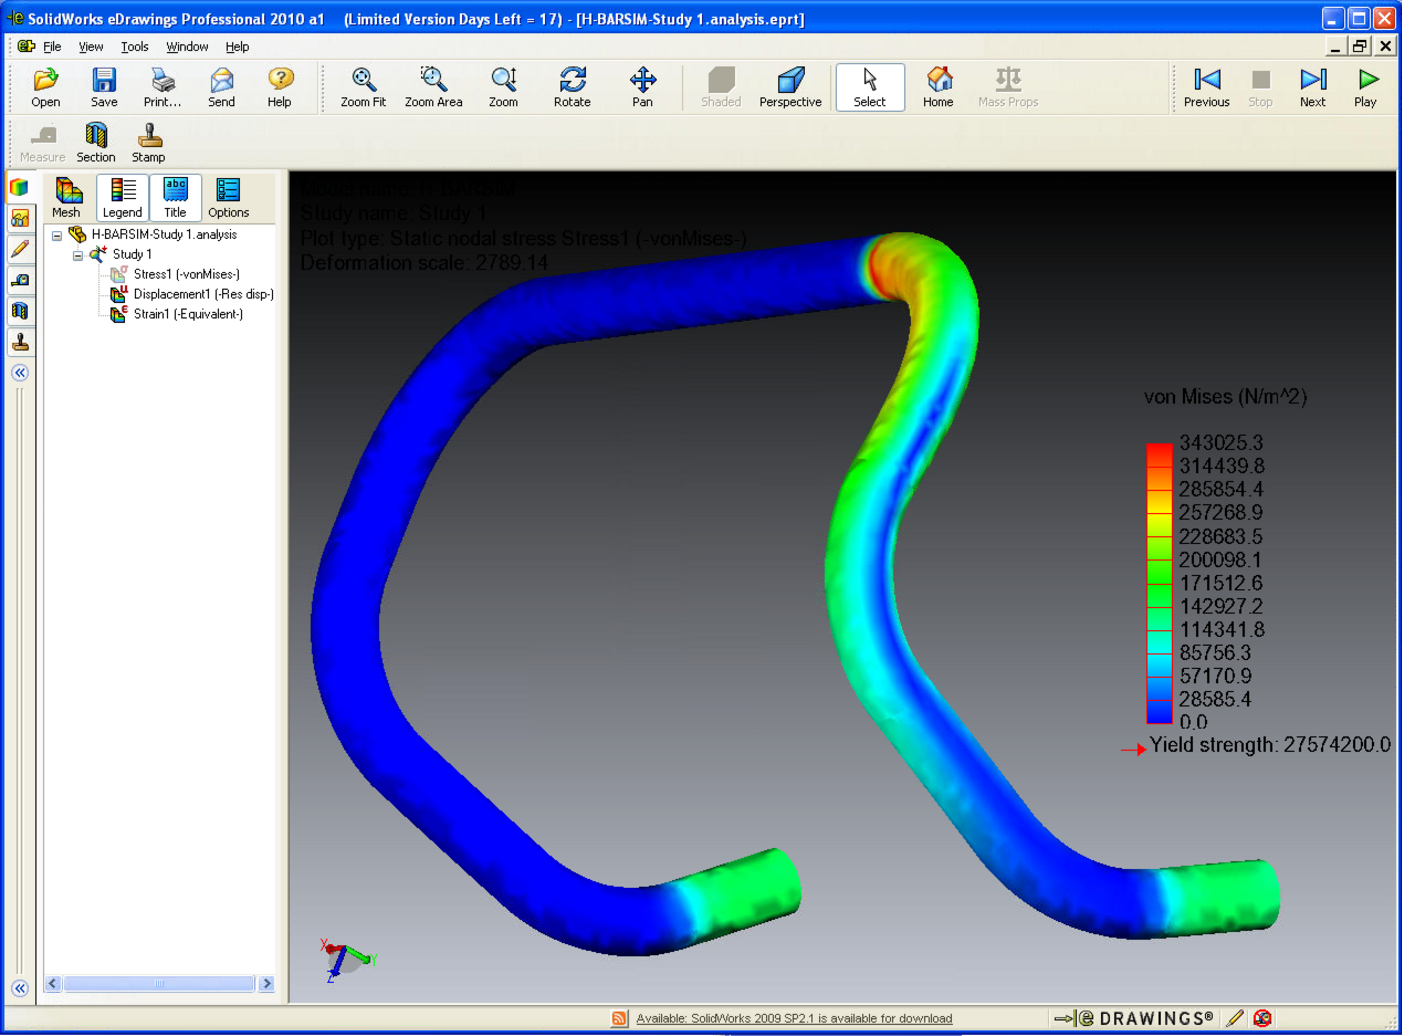Click the Section tool icon
The height and width of the screenshot is (1036, 1402).
(x=96, y=142)
